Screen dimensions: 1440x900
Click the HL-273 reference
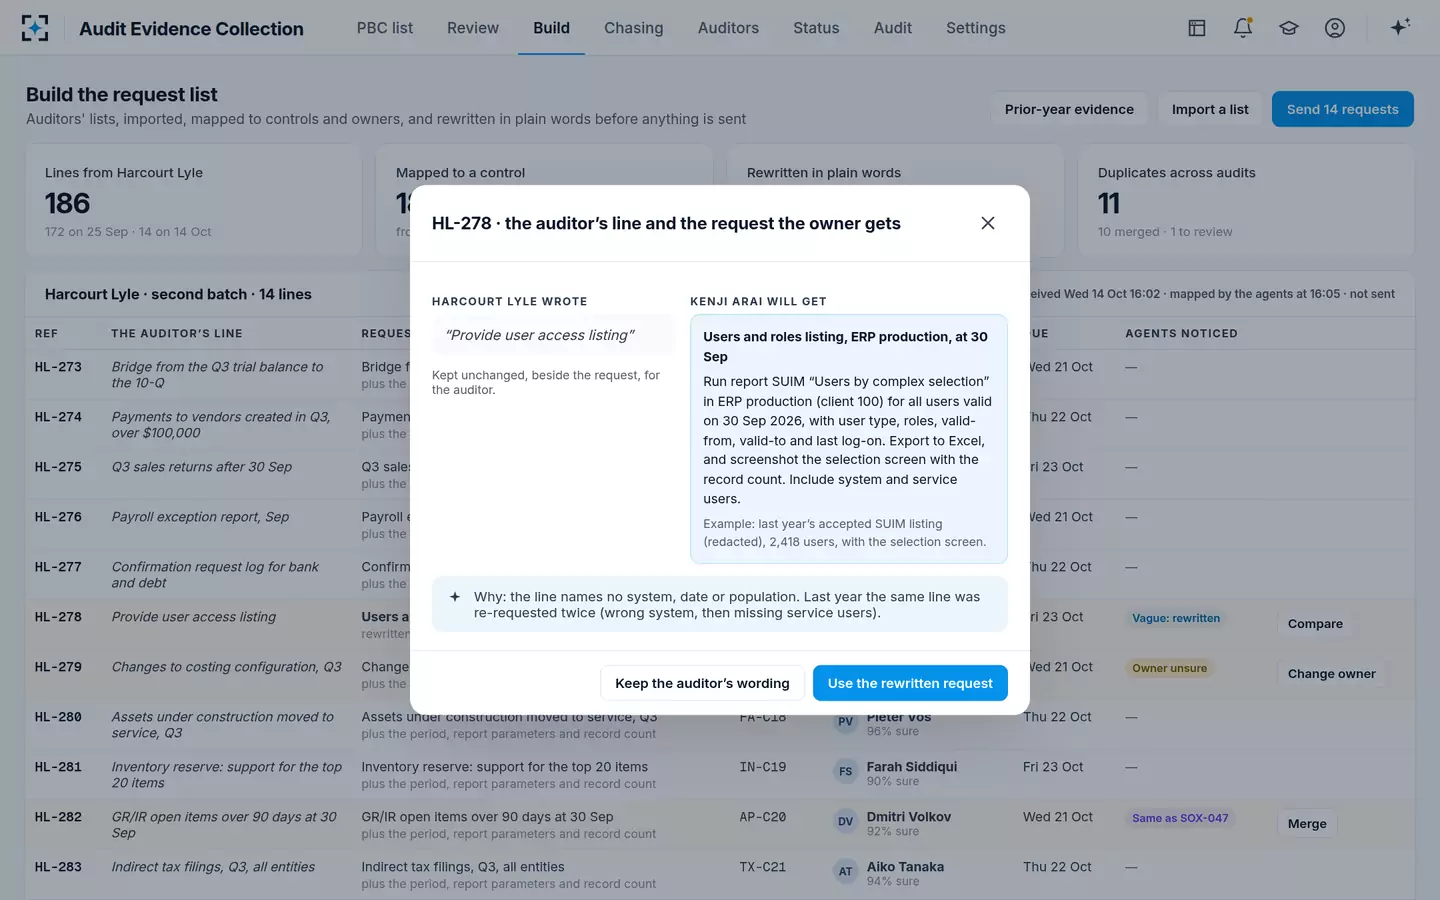tap(58, 367)
